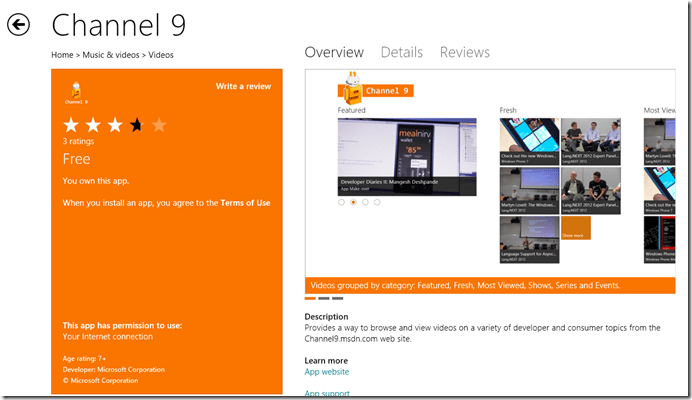Viewport: 692px width, 400px height.
Task: Select the Overview tab
Action: [x=334, y=52]
